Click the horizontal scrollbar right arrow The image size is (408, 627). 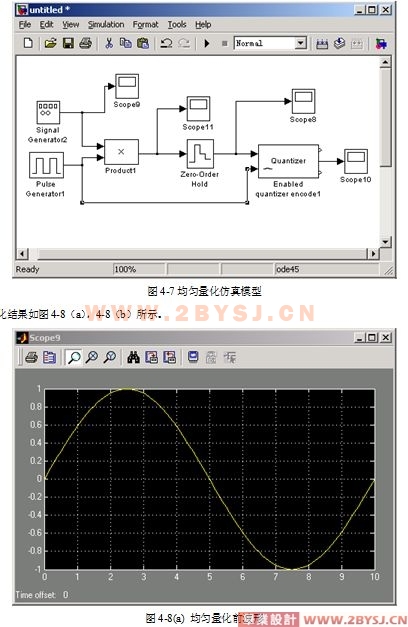[x=373, y=253]
